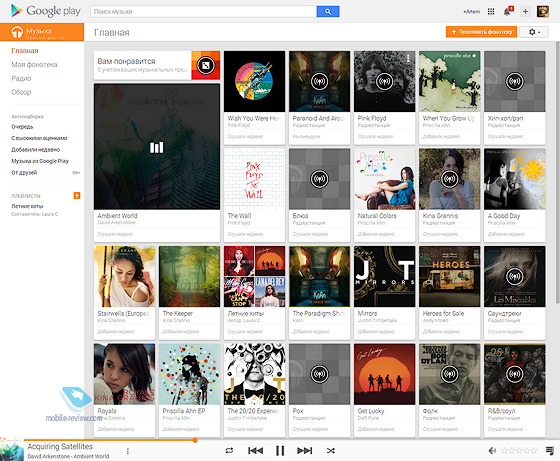Expand the settings gear dropdown
This screenshot has height=461, width=560.
pos(534,32)
